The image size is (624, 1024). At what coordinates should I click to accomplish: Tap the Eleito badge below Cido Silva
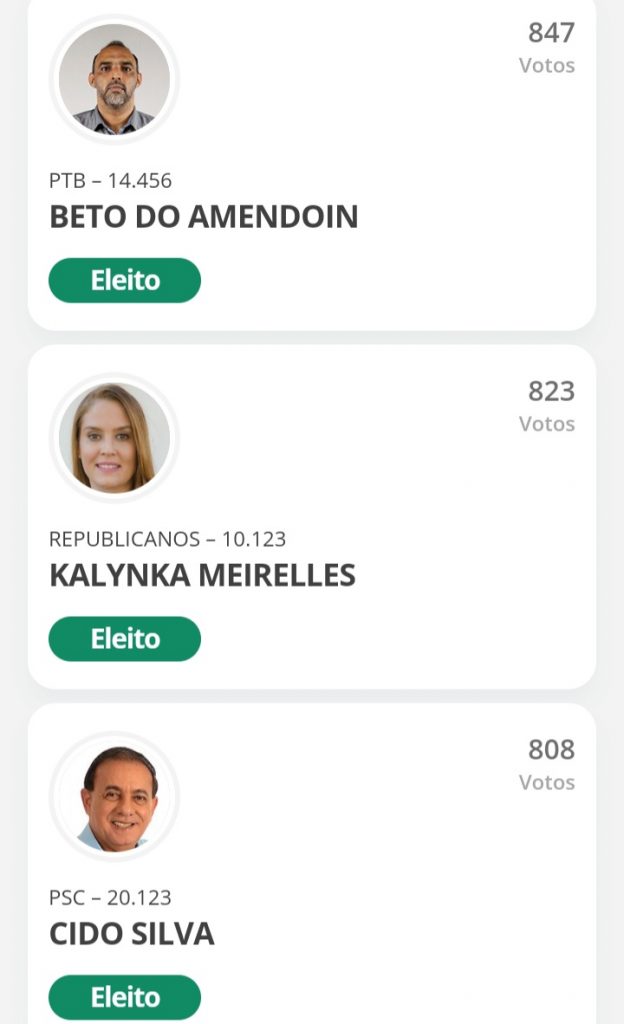(x=125, y=997)
